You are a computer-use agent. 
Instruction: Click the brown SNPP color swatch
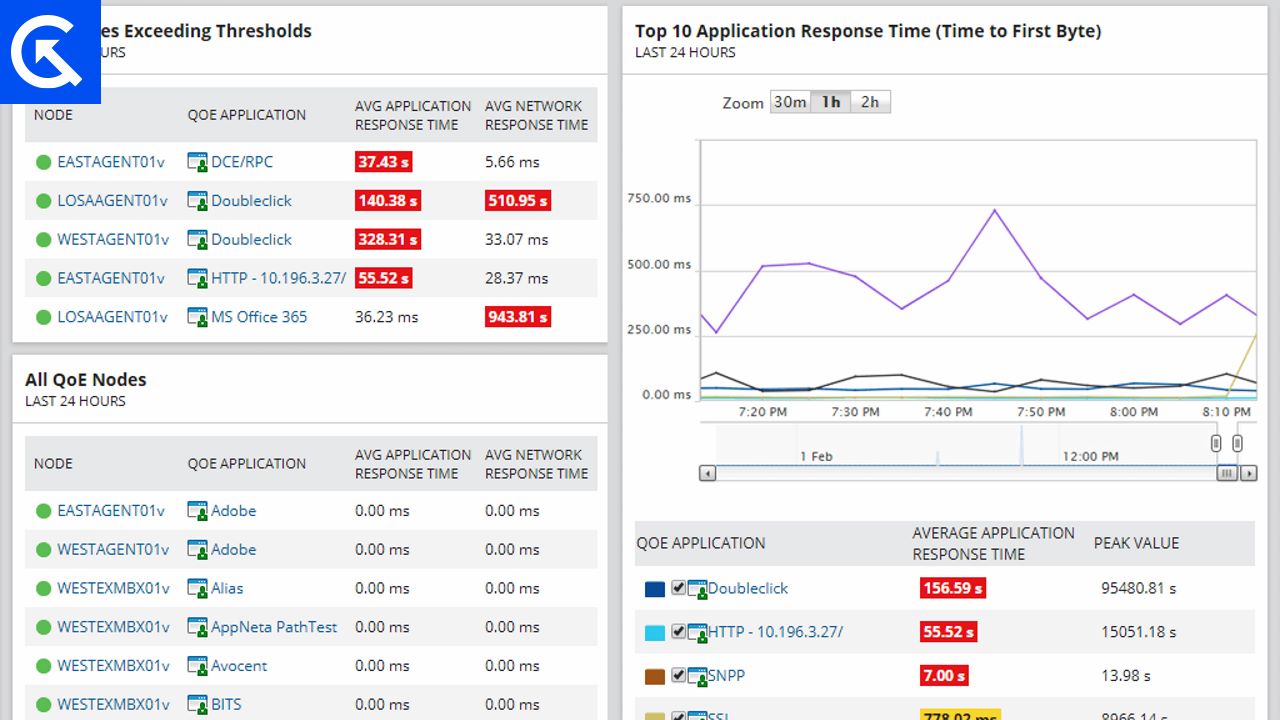655,677
